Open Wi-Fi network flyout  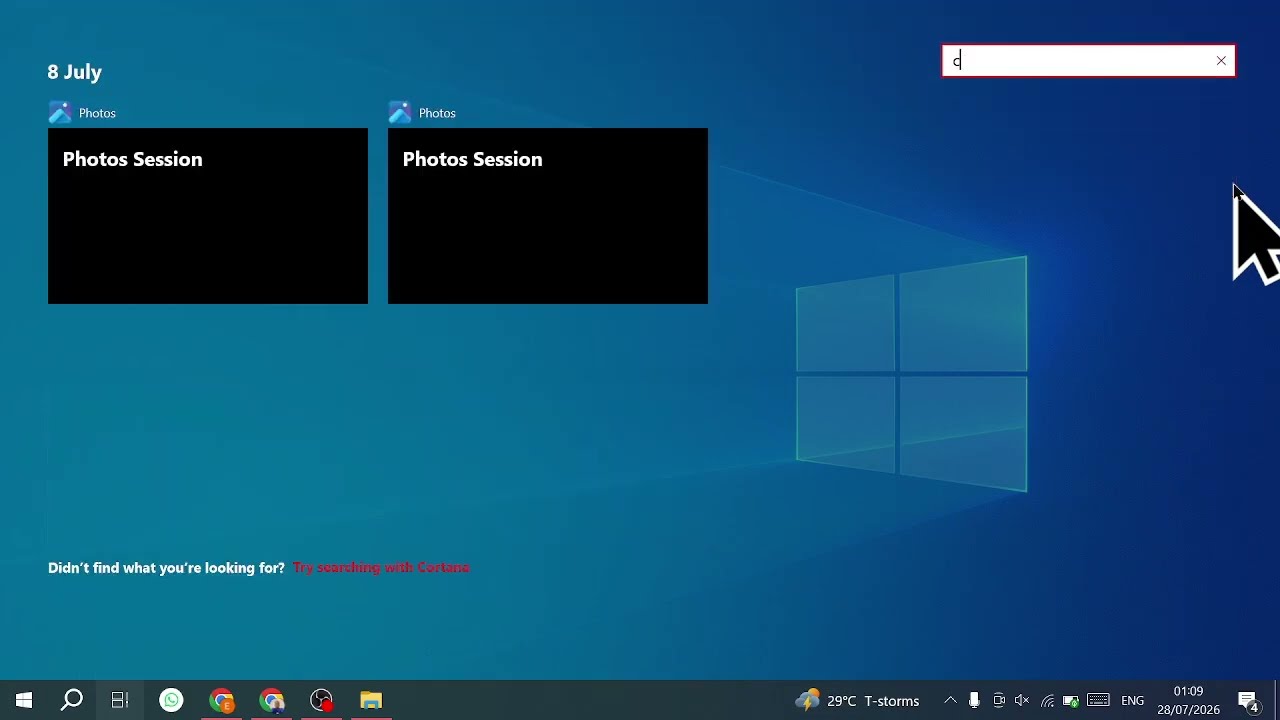(x=1047, y=700)
